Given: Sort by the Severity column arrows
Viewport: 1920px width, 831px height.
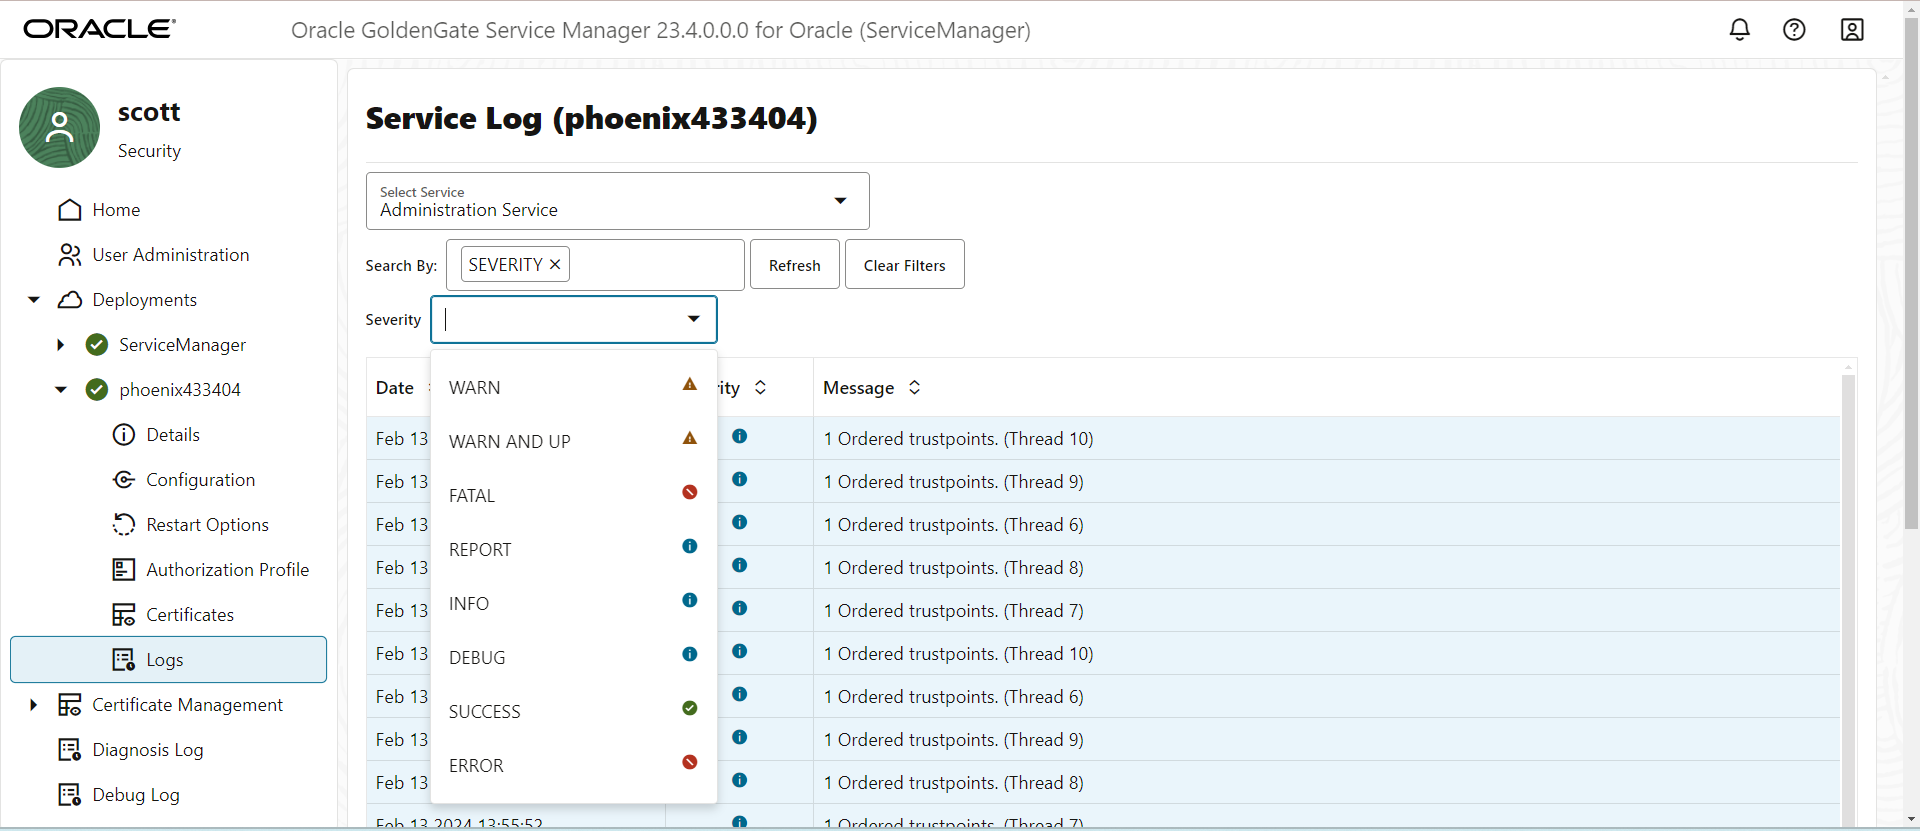Looking at the screenshot, I should (760, 387).
